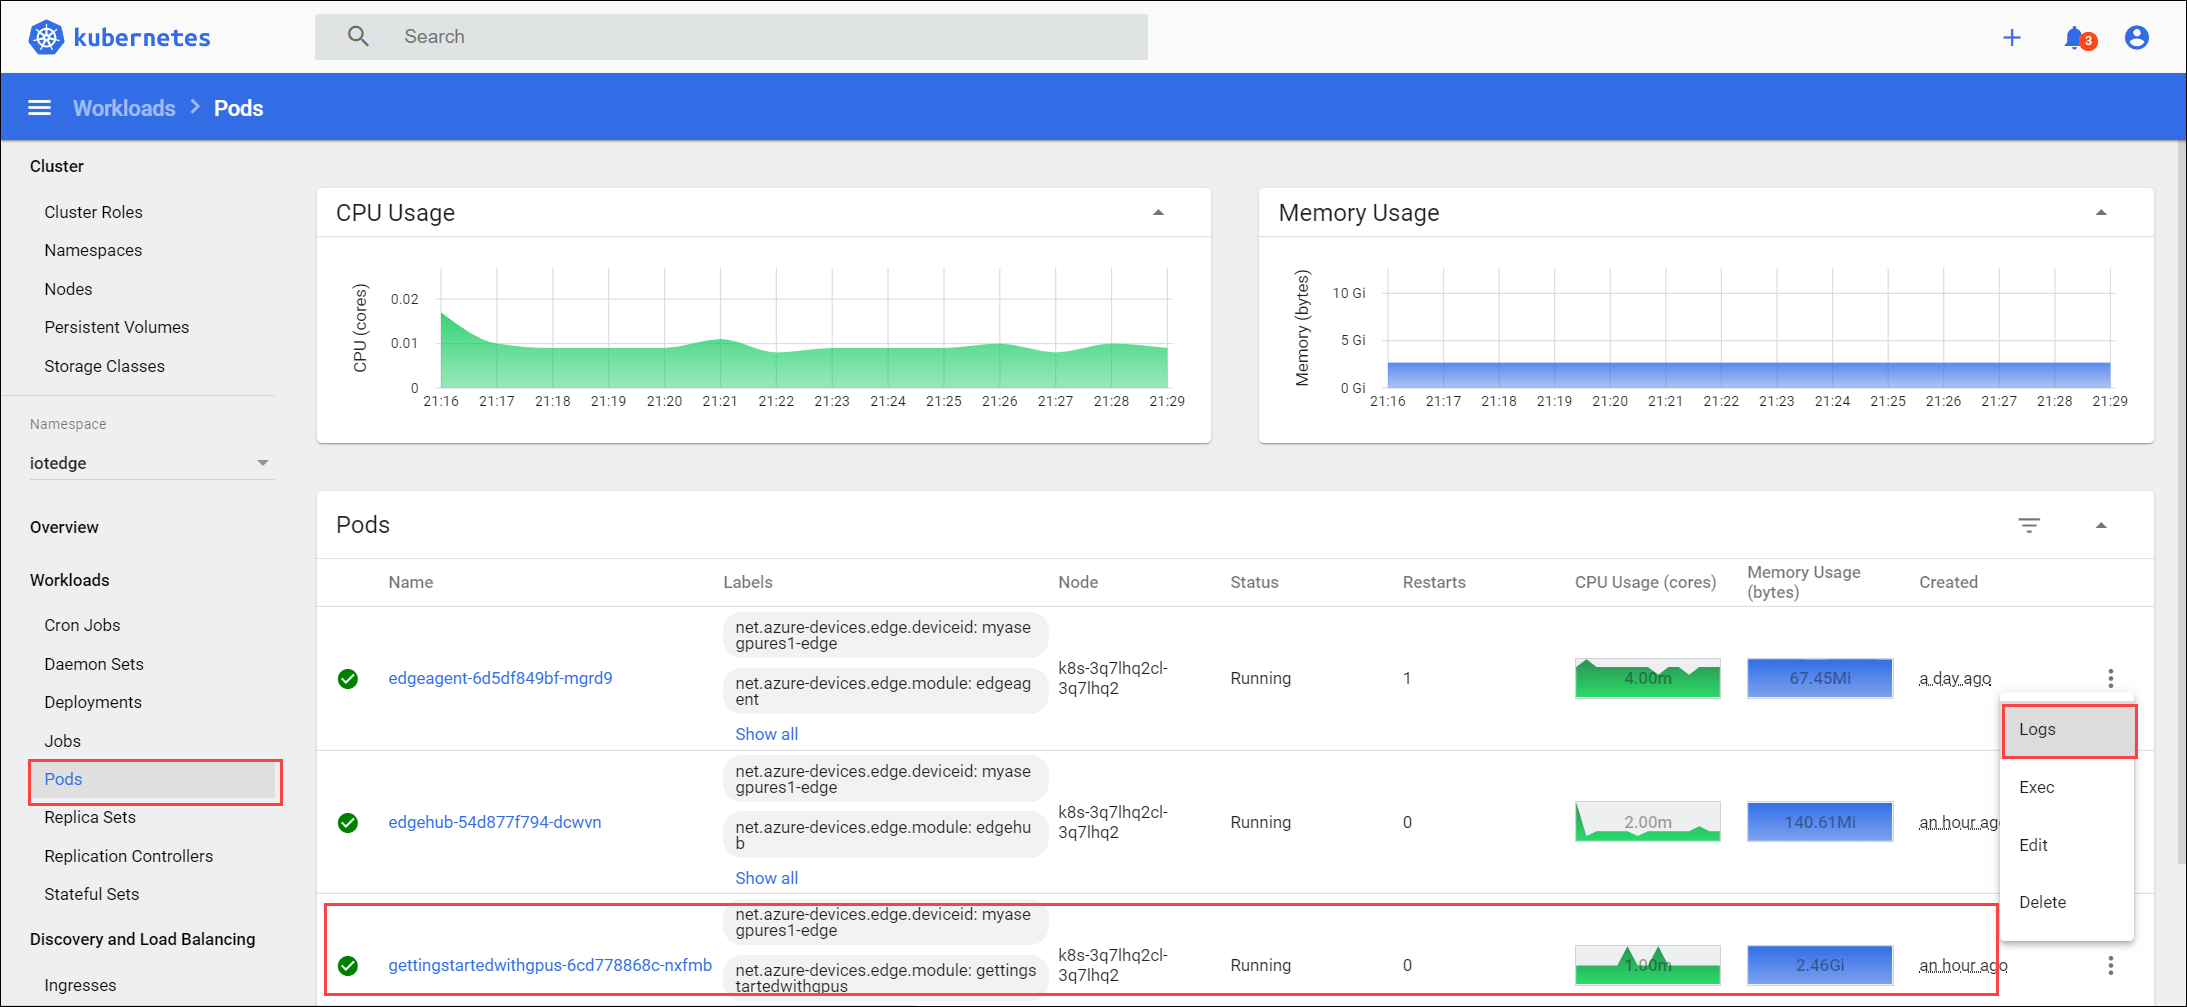This screenshot has height=1007, width=2187.
Task: Open the user profile icon
Action: (x=2136, y=37)
